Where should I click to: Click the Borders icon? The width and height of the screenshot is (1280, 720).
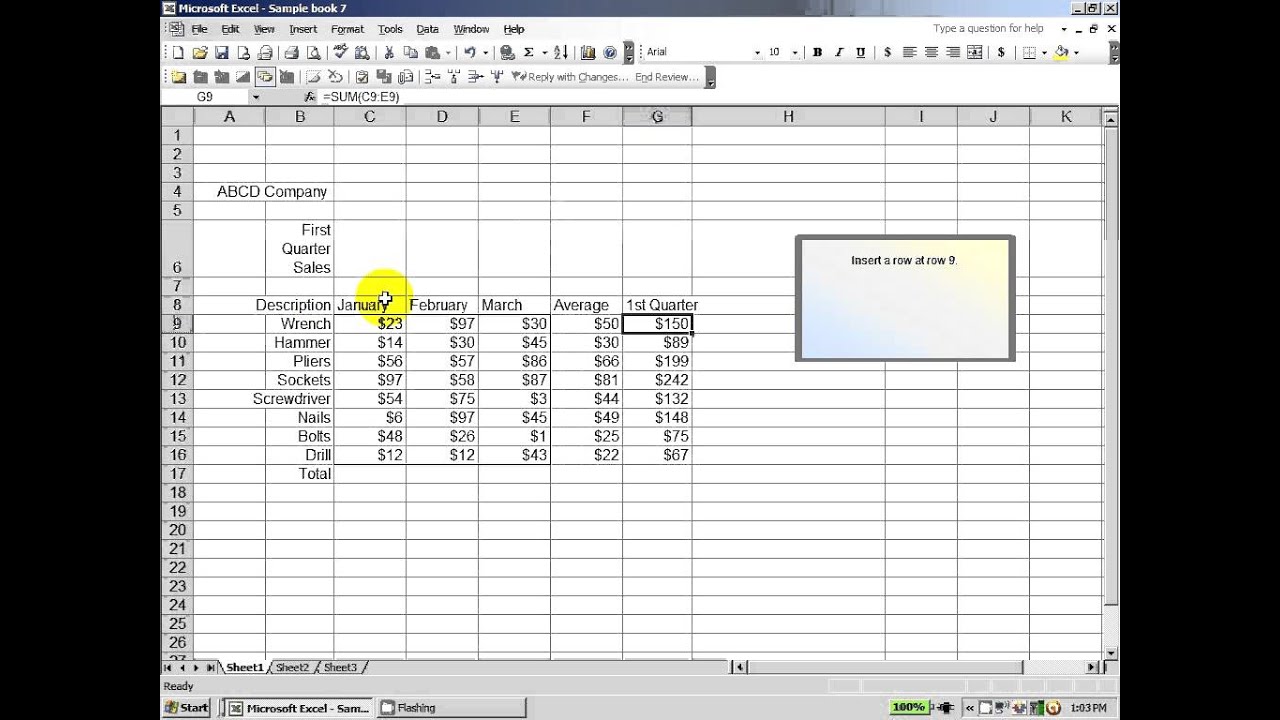(x=1029, y=52)
